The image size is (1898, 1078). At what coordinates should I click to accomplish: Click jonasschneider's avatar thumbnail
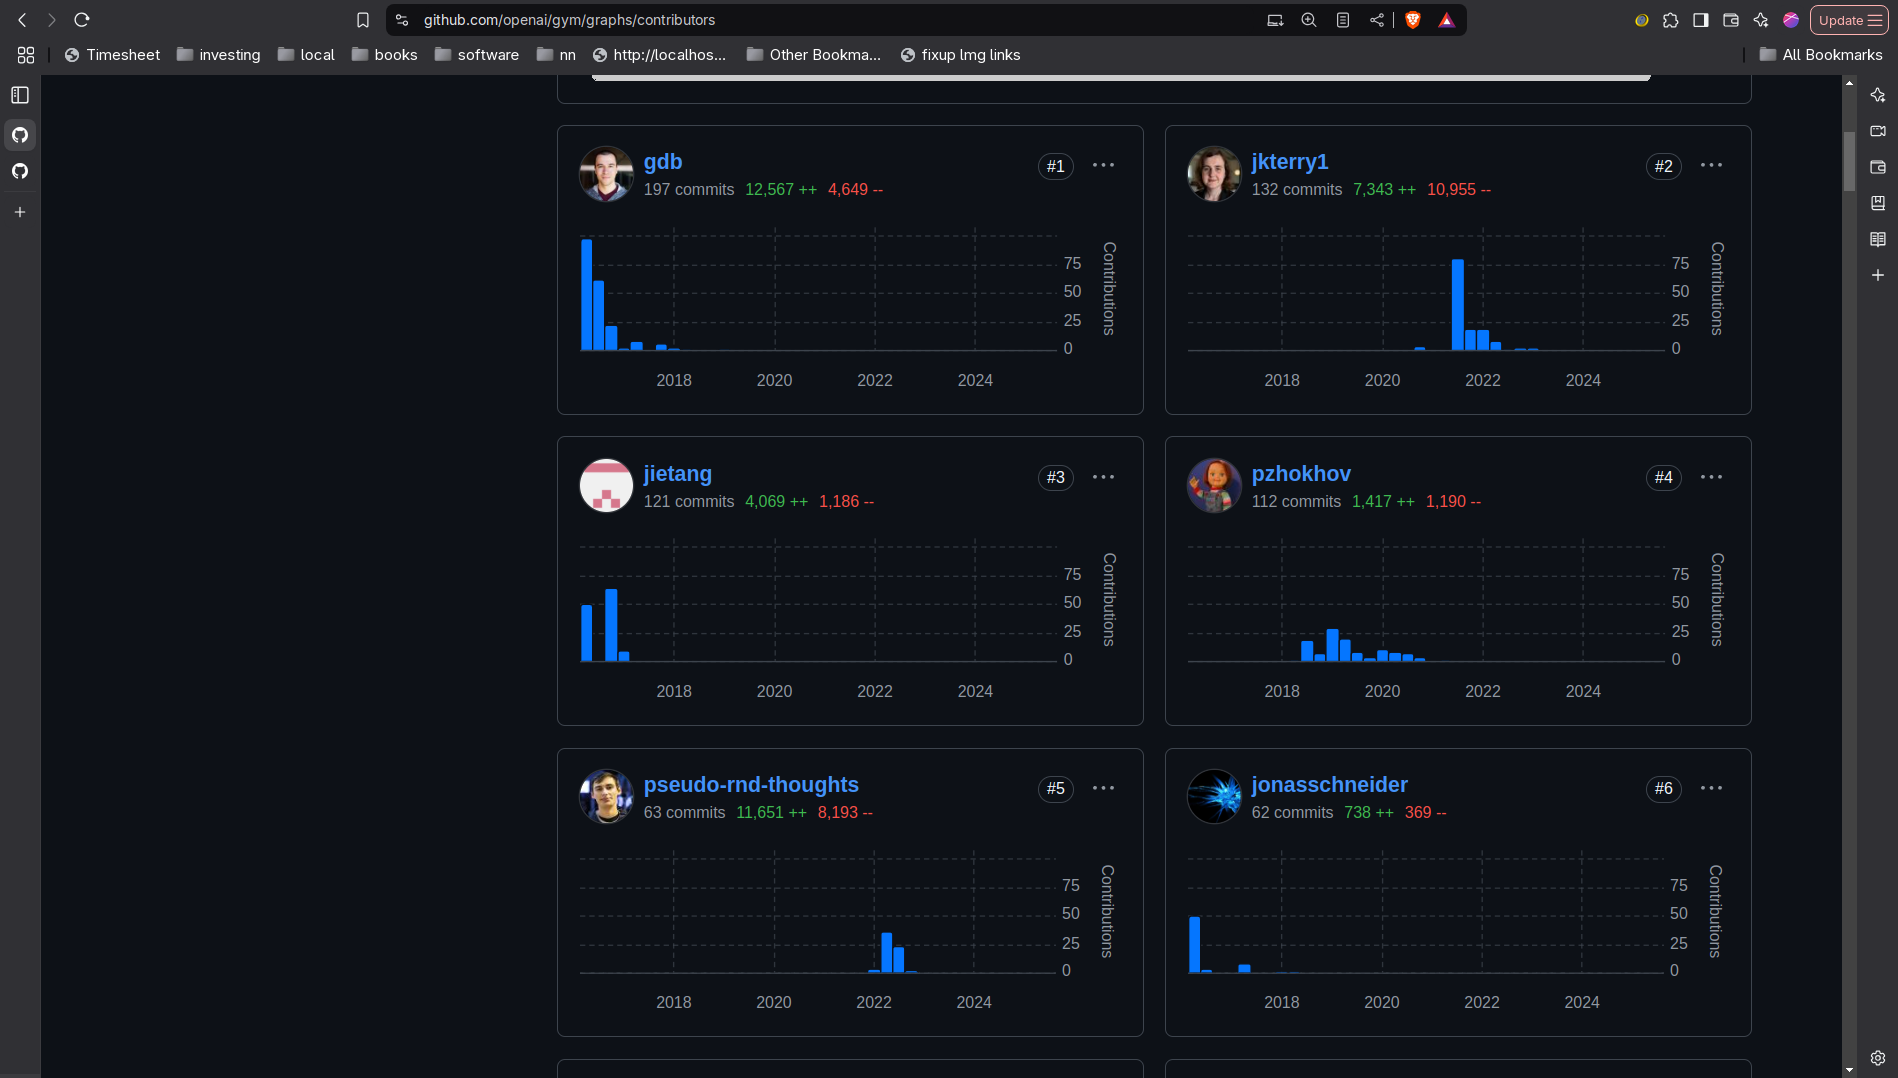coord(1214,796)
